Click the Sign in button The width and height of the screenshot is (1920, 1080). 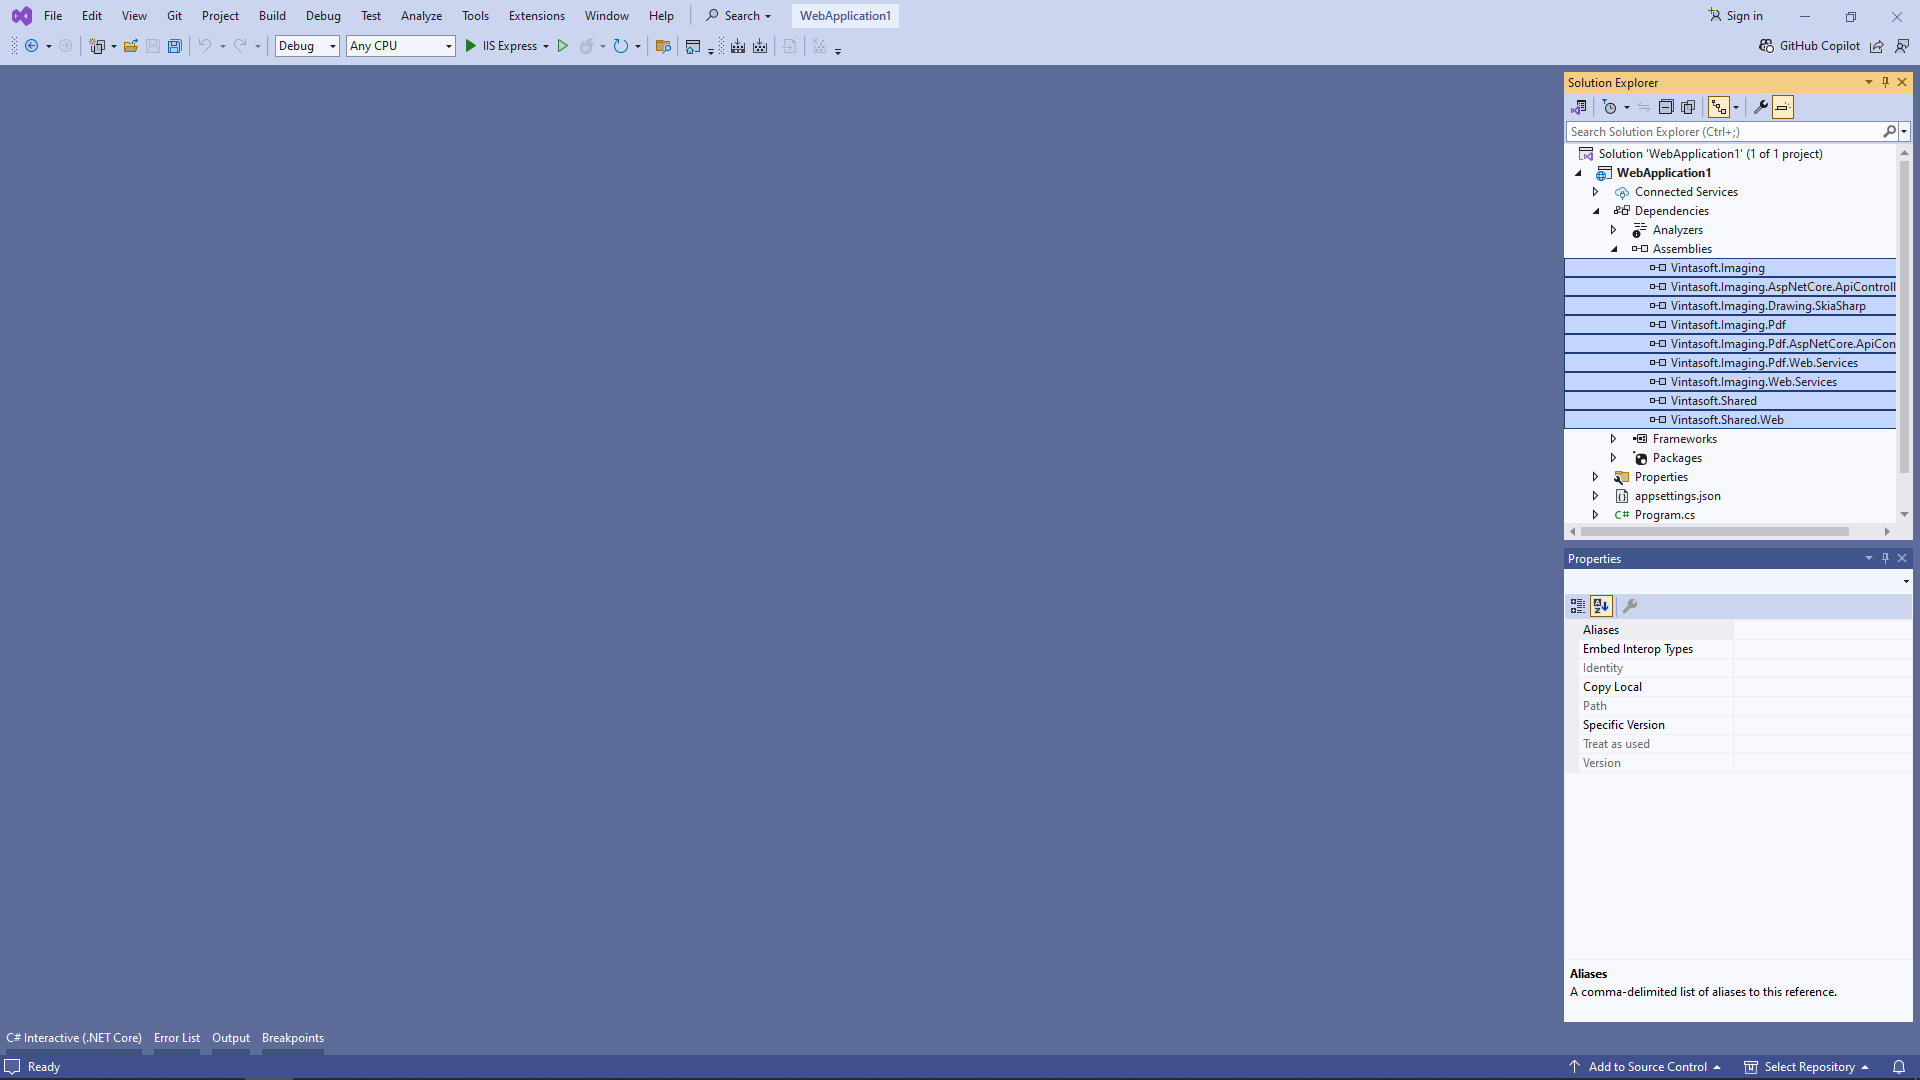coord(1735,16)
